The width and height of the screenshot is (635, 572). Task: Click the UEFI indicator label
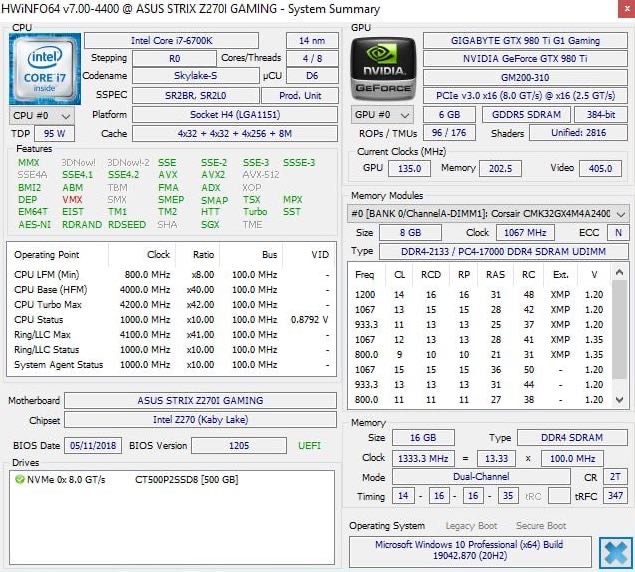309,446
